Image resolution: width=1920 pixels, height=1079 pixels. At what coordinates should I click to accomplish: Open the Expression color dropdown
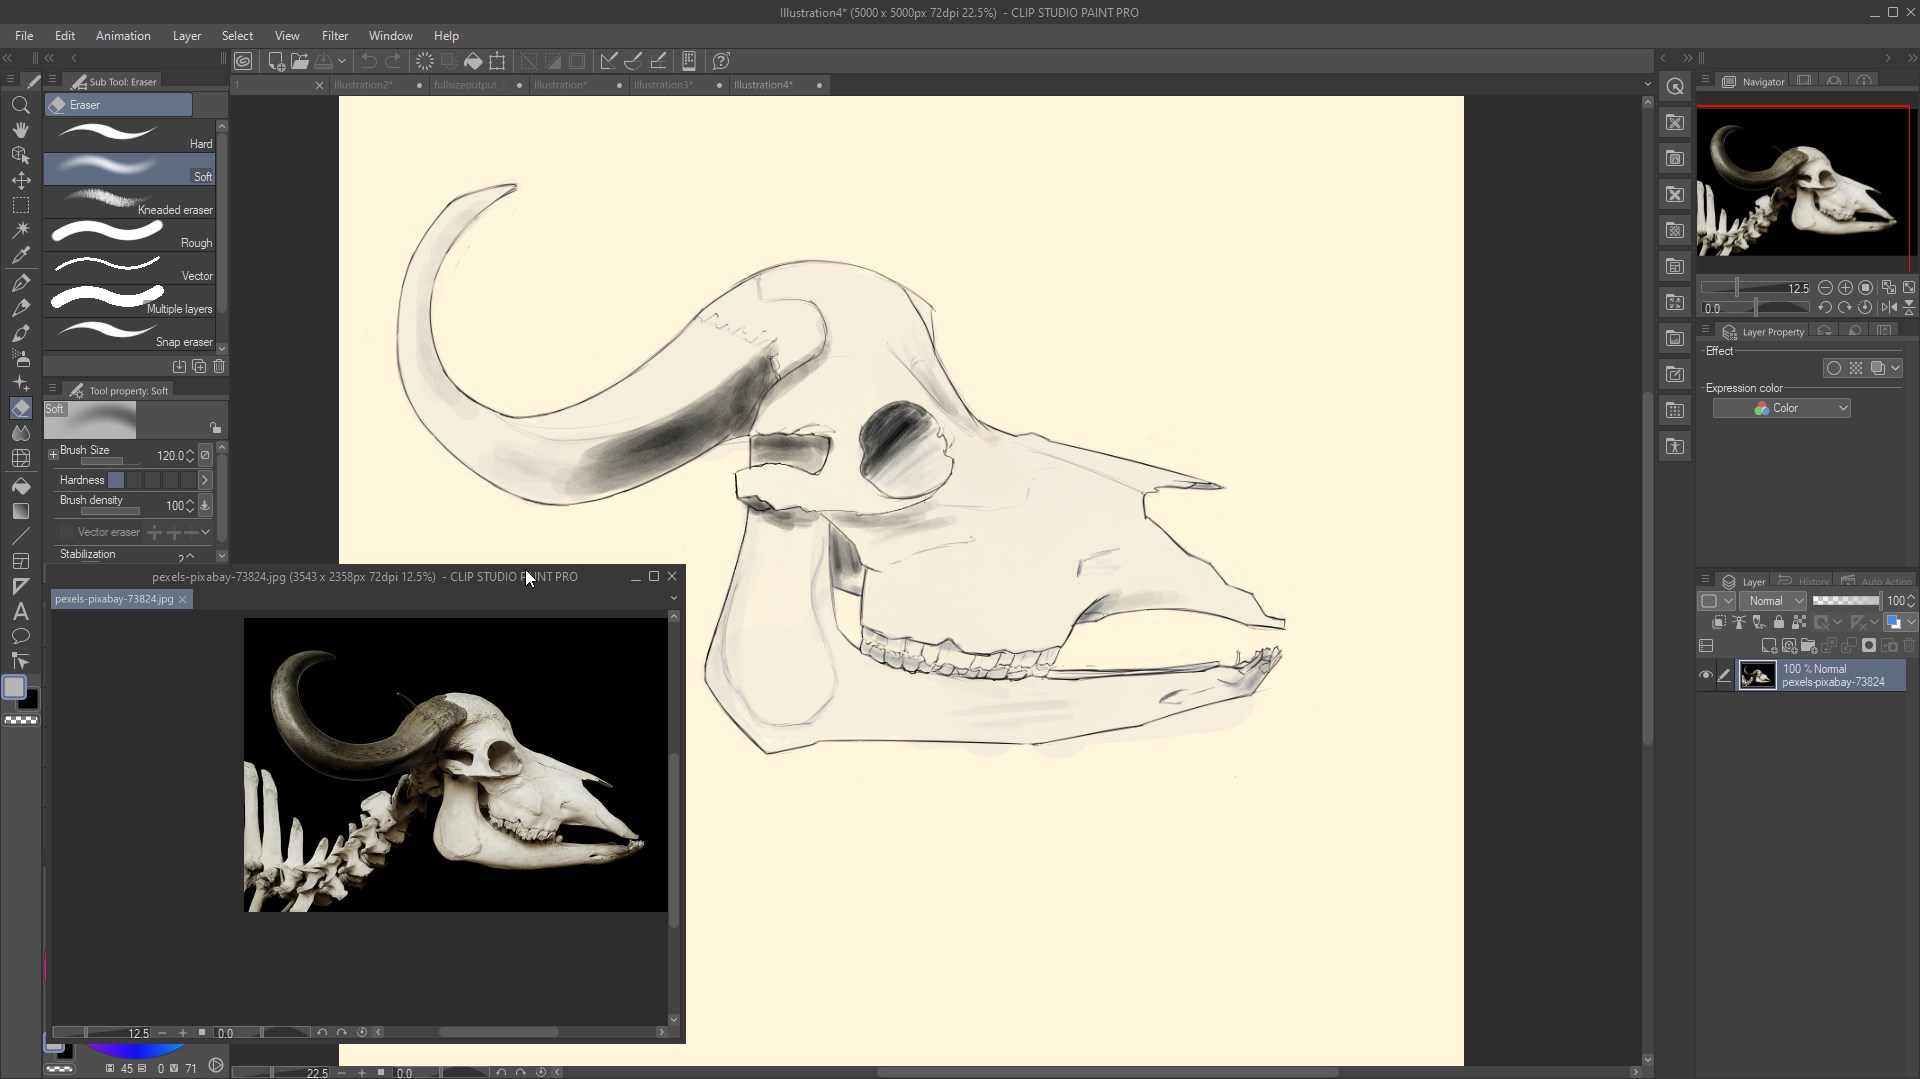[1781, 408]
